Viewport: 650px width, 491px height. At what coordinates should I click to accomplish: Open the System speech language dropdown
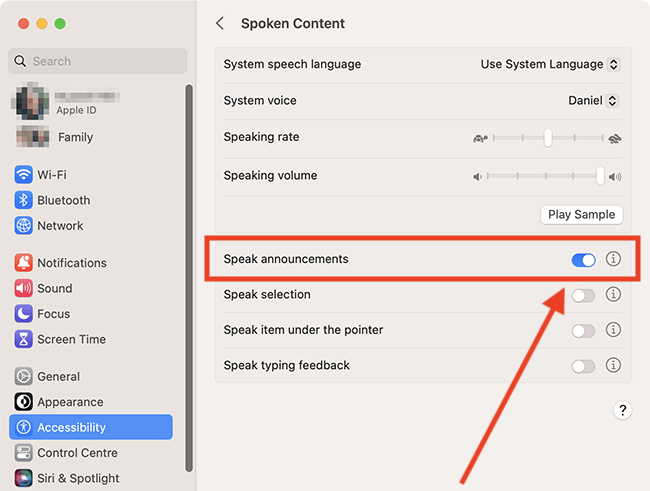pos(550,64)
